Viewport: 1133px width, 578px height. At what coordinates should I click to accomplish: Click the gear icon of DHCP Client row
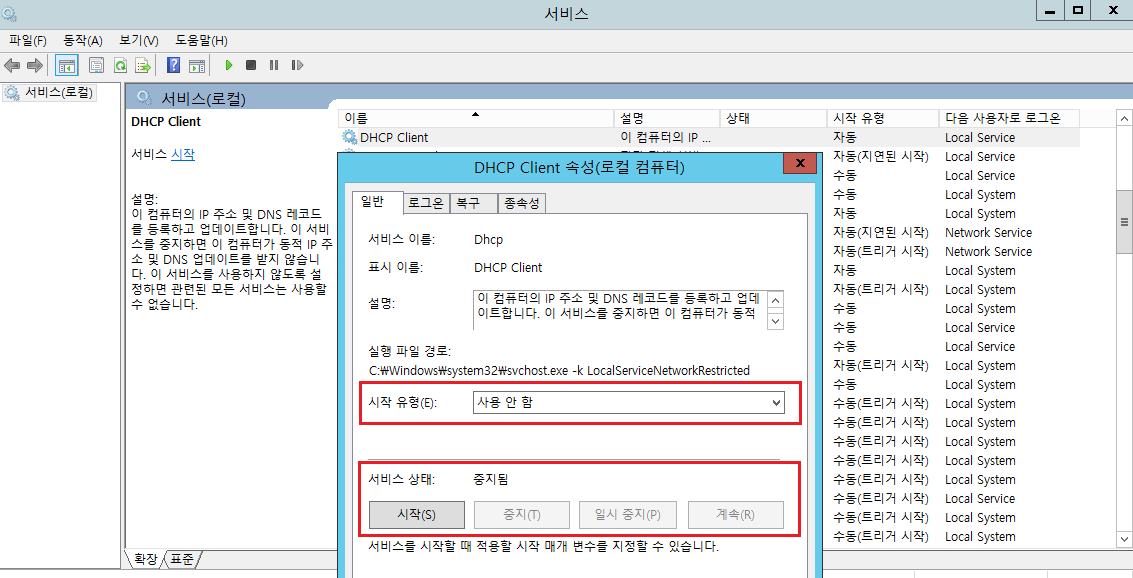(x=350, y=137)
